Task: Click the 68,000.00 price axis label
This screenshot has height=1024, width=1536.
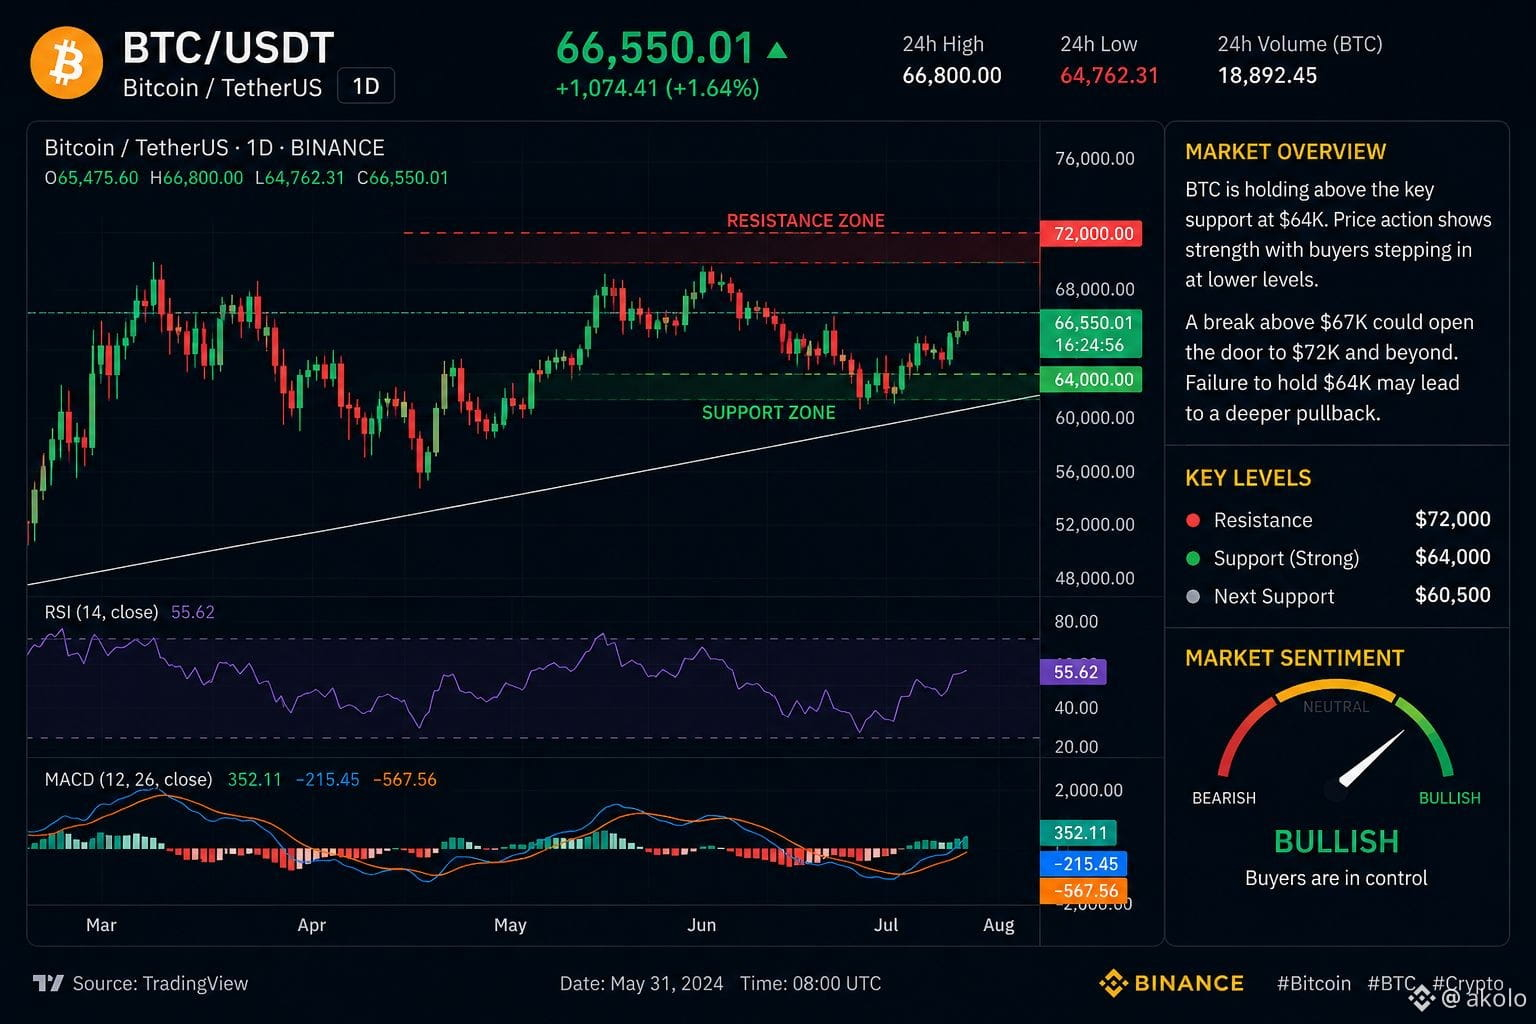Action: 1095,290
